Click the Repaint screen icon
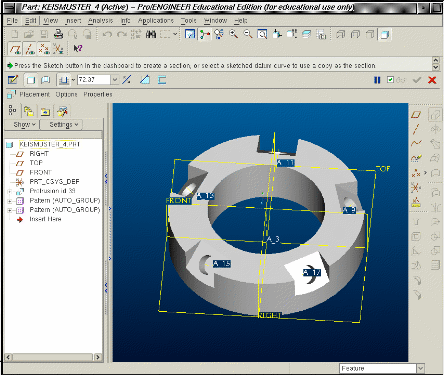Viewport: 444px width, 375px height. 190,34
